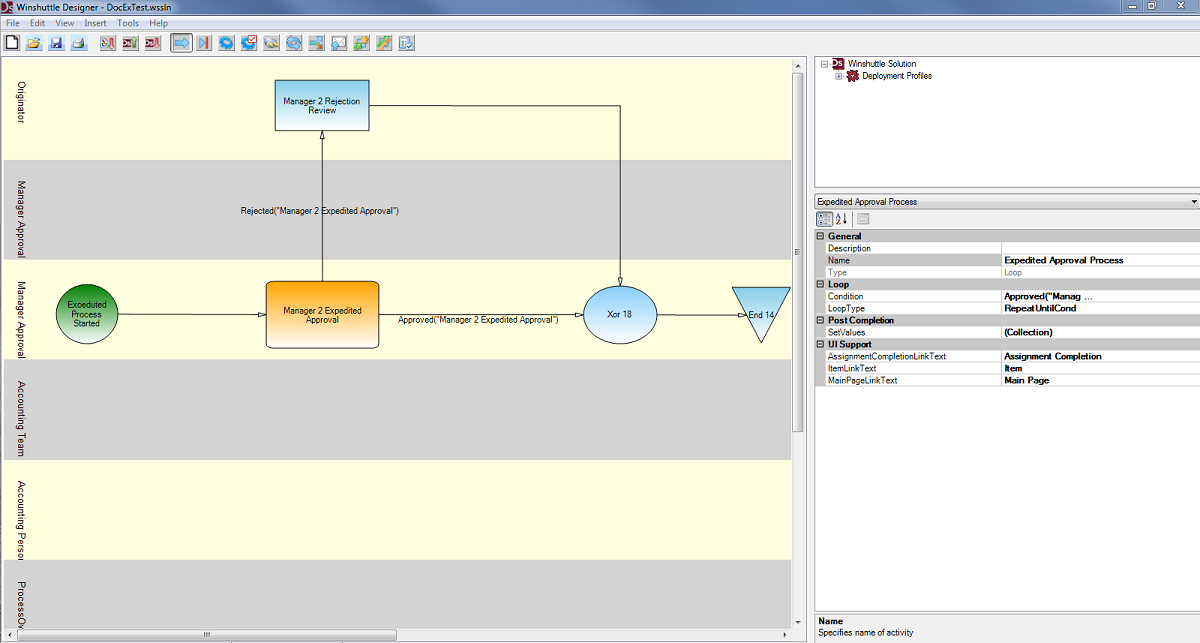The width and height of the screenshot is (1200, 643).
Task: Select the Deployment Profiles tree label
Action: coord(897,76)
